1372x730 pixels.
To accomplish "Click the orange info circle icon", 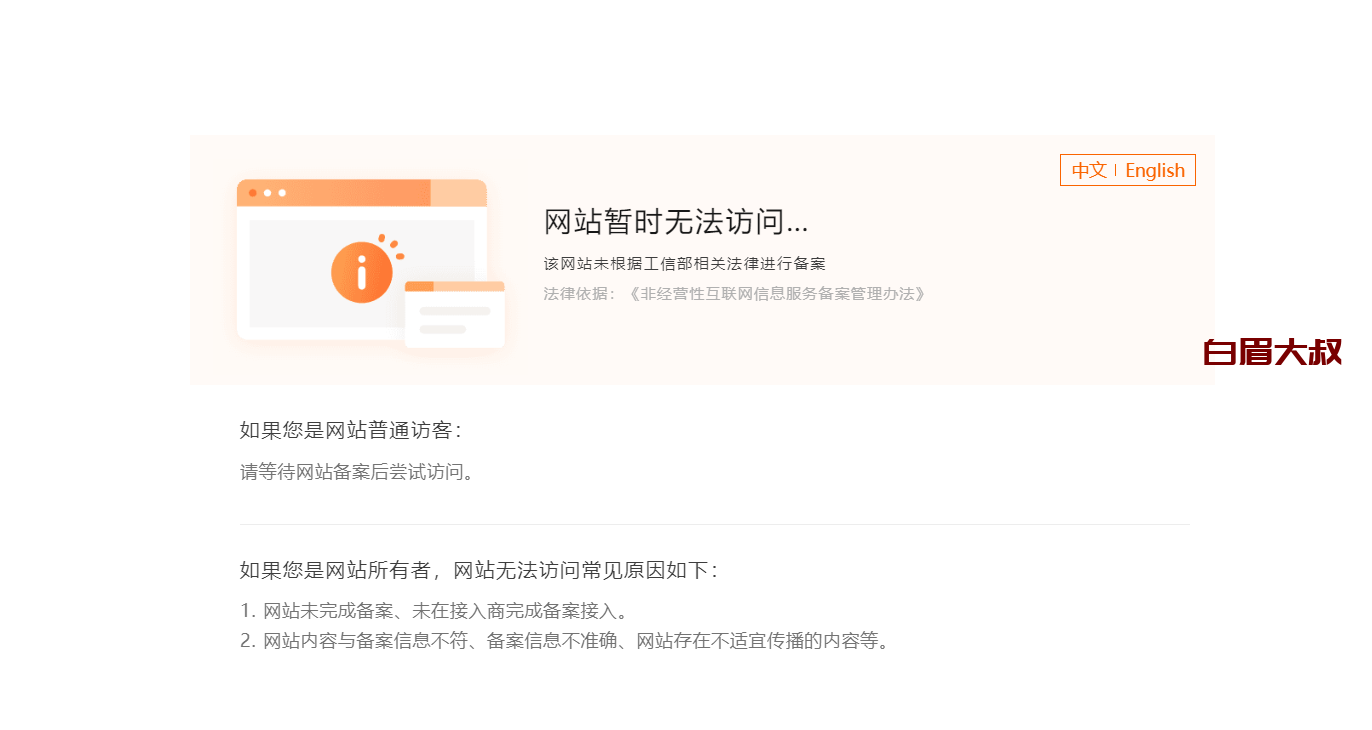I will point(362,271).
